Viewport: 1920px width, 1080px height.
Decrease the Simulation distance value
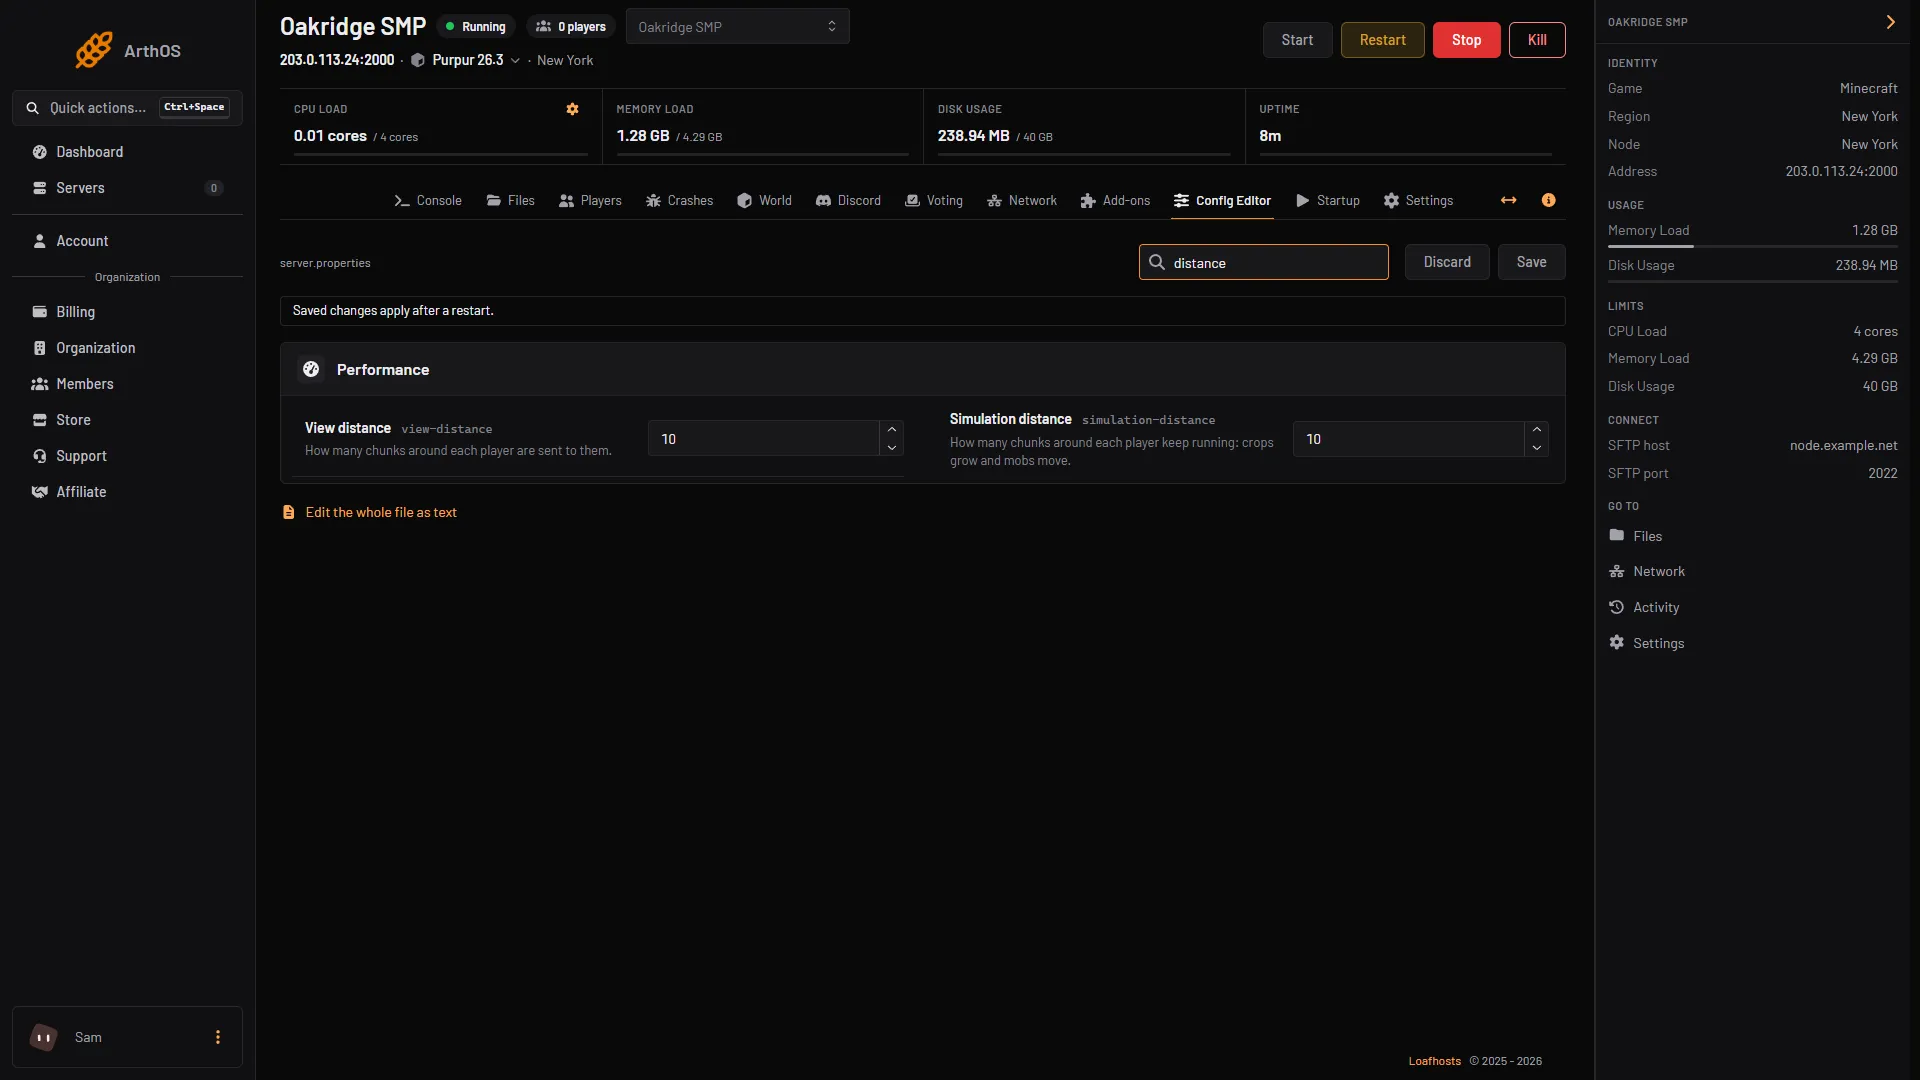click(1536, 447)
